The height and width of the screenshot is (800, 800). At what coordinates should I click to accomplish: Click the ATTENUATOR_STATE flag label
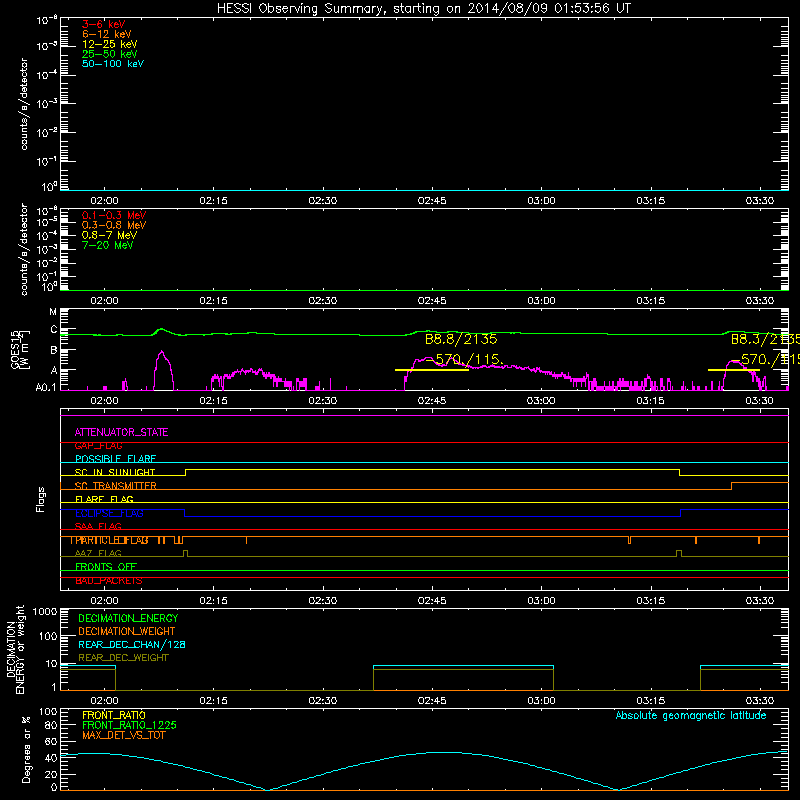pyautogui.click(x=121, y=433)
